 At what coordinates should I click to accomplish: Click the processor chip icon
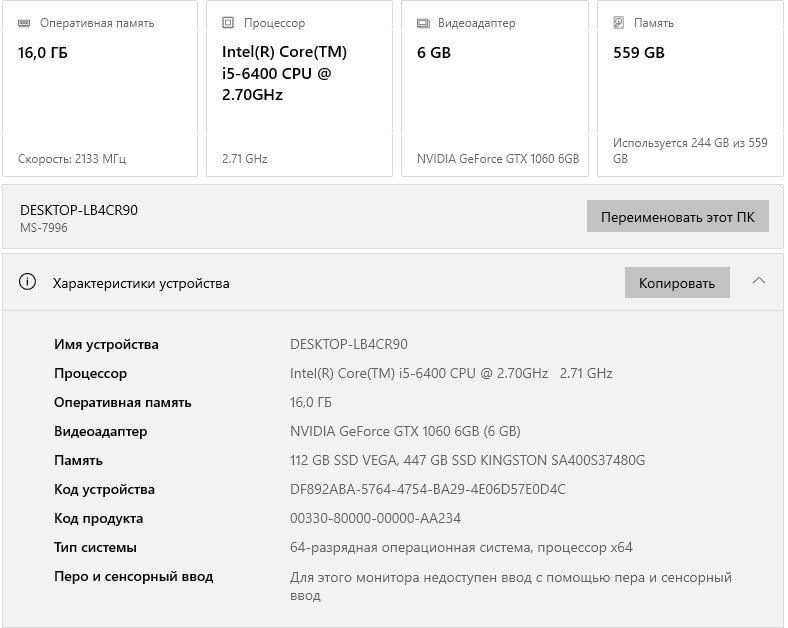coord(228,23)
